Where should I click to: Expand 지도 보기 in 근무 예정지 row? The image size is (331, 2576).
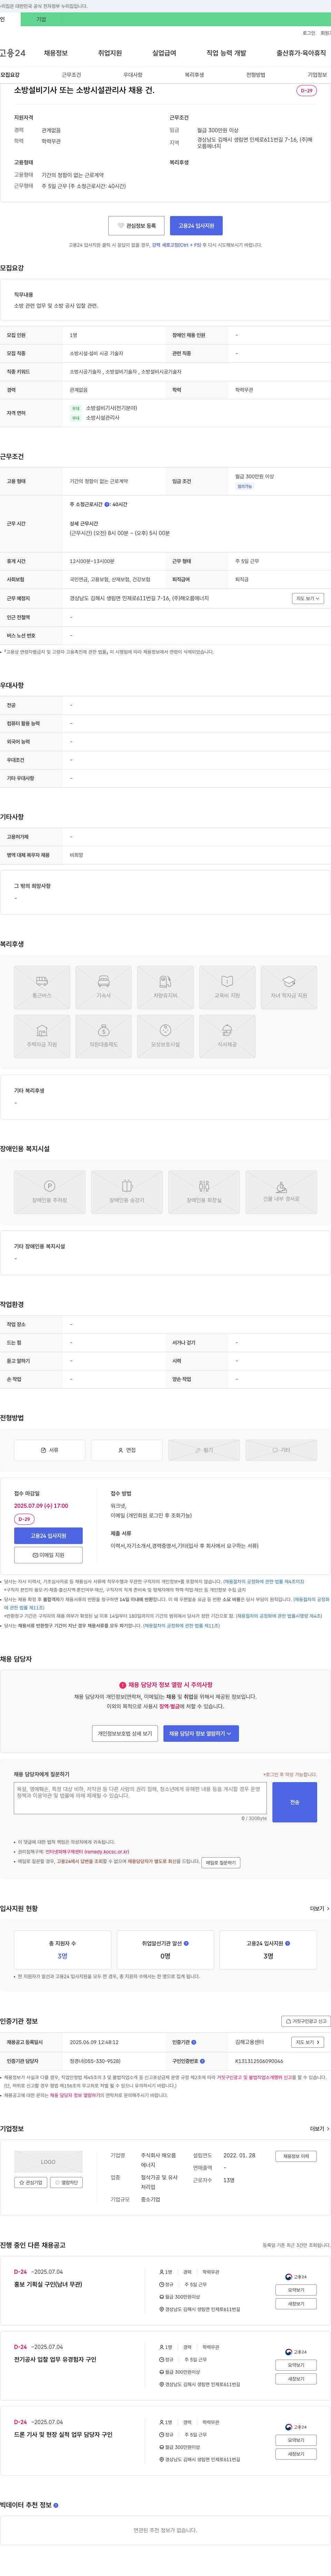[x=308, y=598]
